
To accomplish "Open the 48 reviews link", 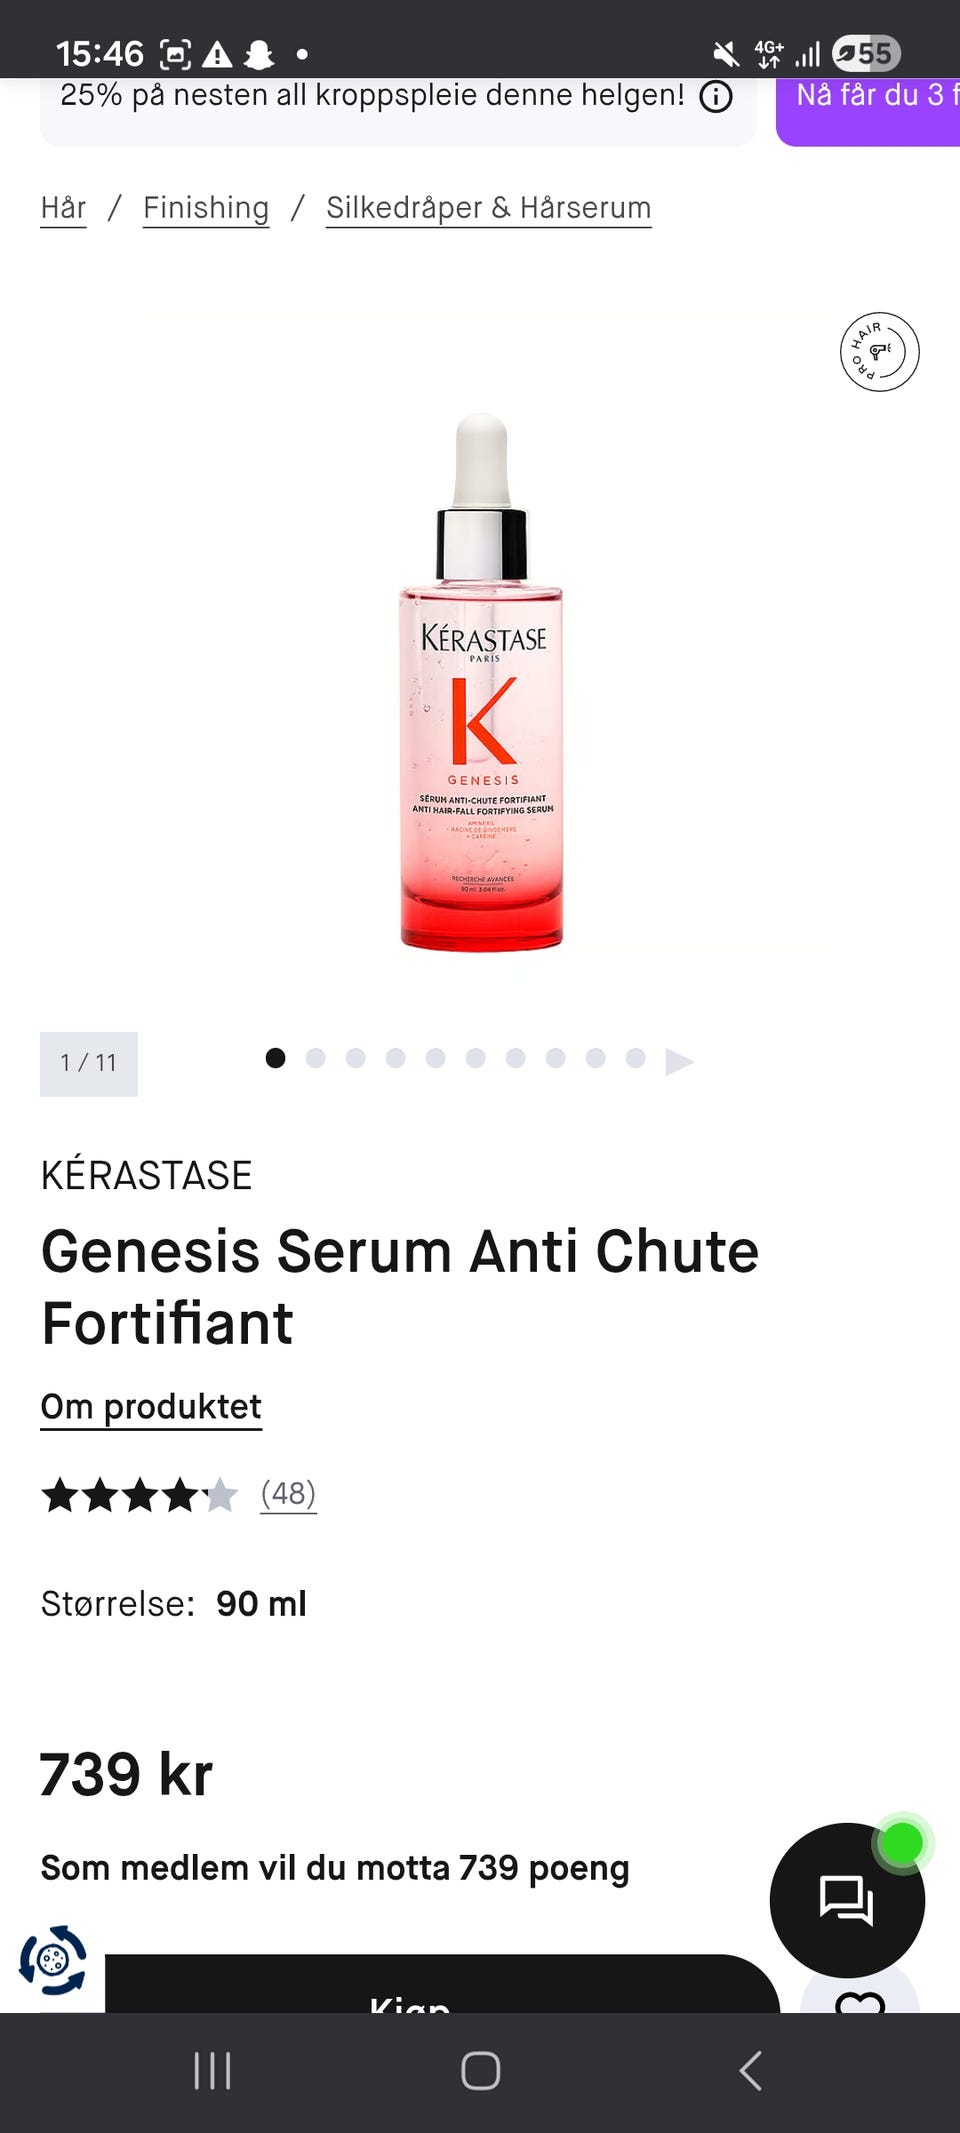I will pos(288,1494).
